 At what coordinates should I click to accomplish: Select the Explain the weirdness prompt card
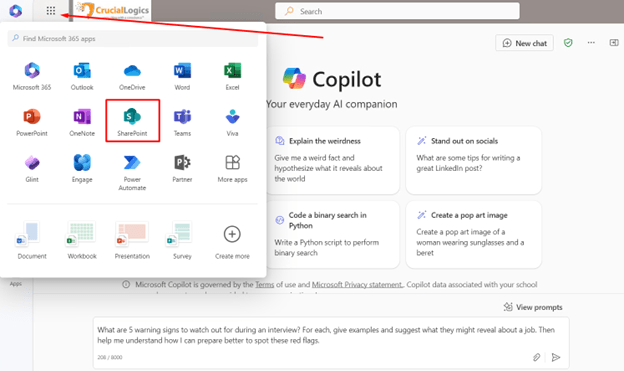click(x=333, y=160)
